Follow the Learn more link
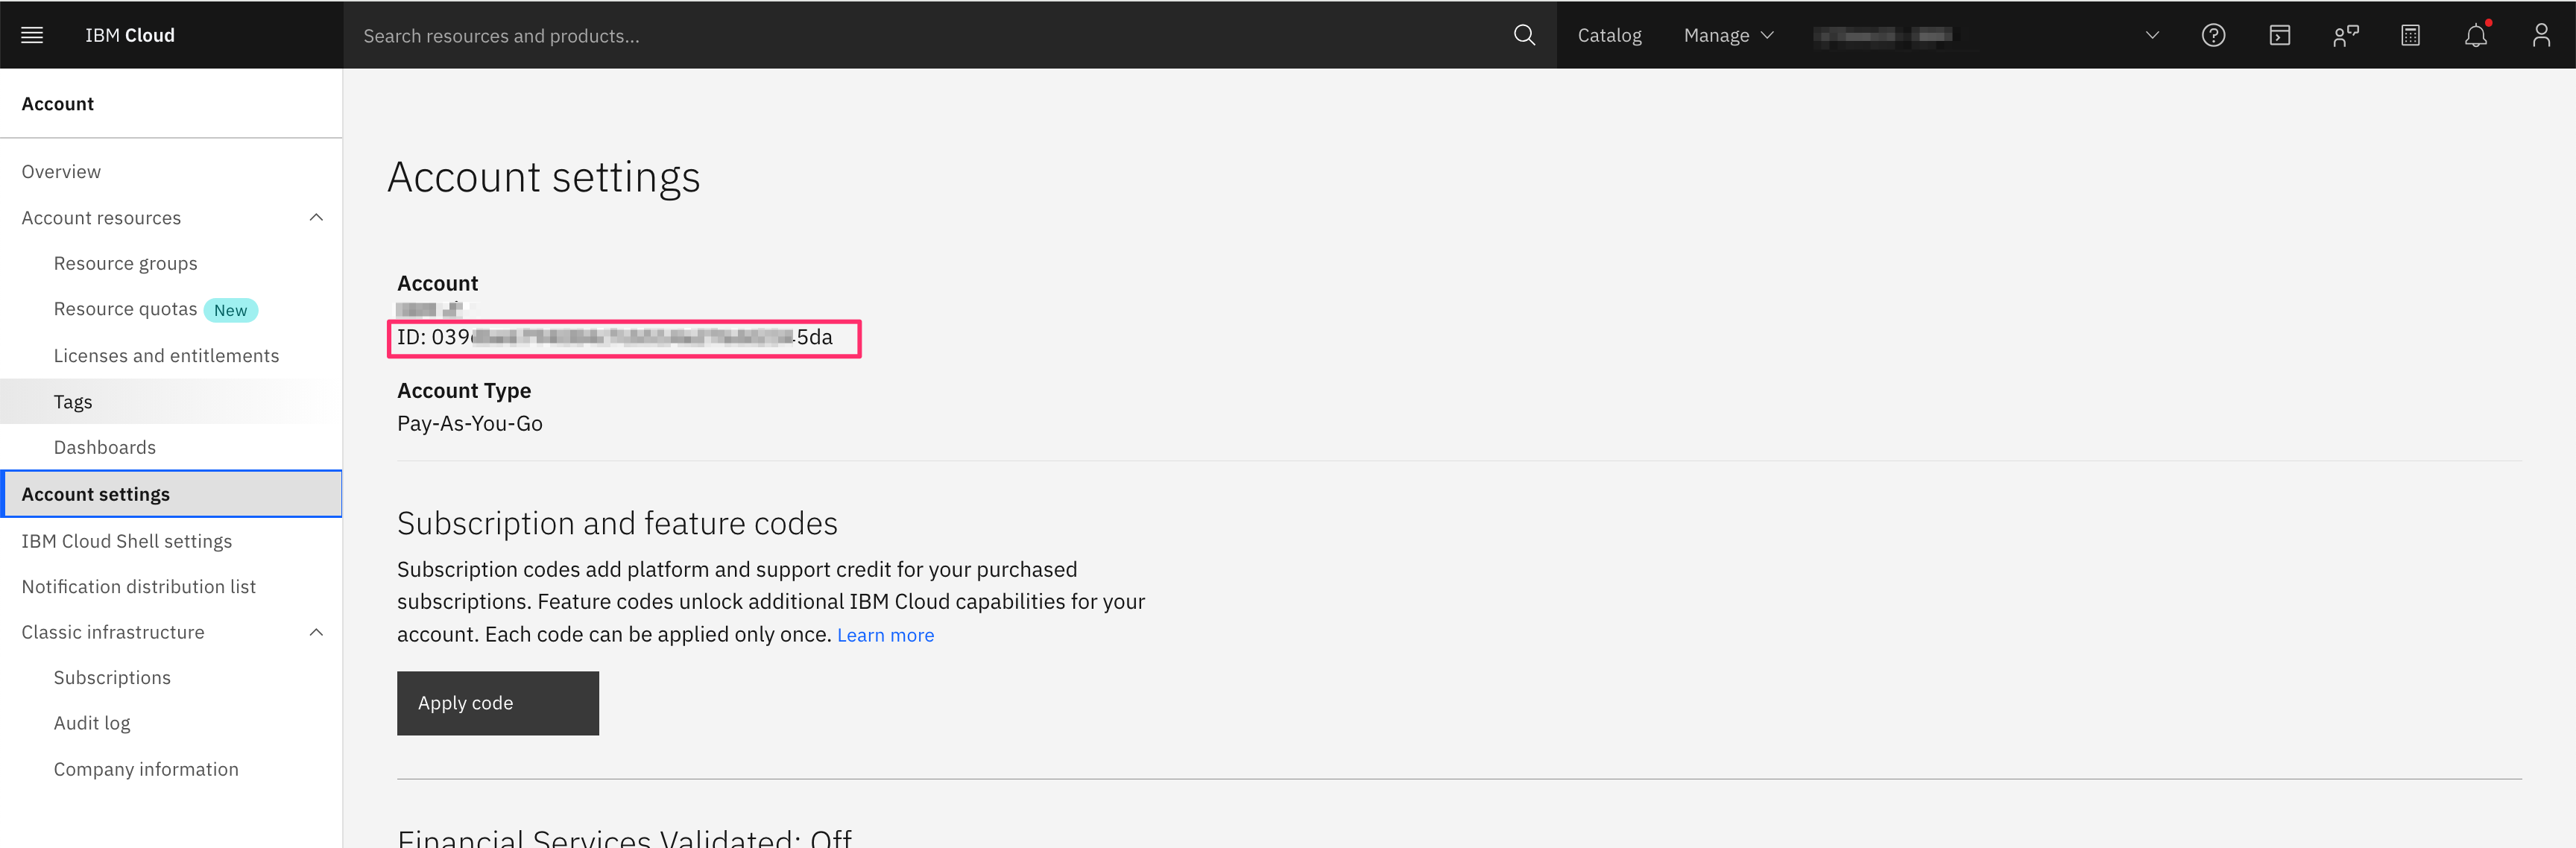This screenshot has height=848, width=2576. [x=885, y=635]
